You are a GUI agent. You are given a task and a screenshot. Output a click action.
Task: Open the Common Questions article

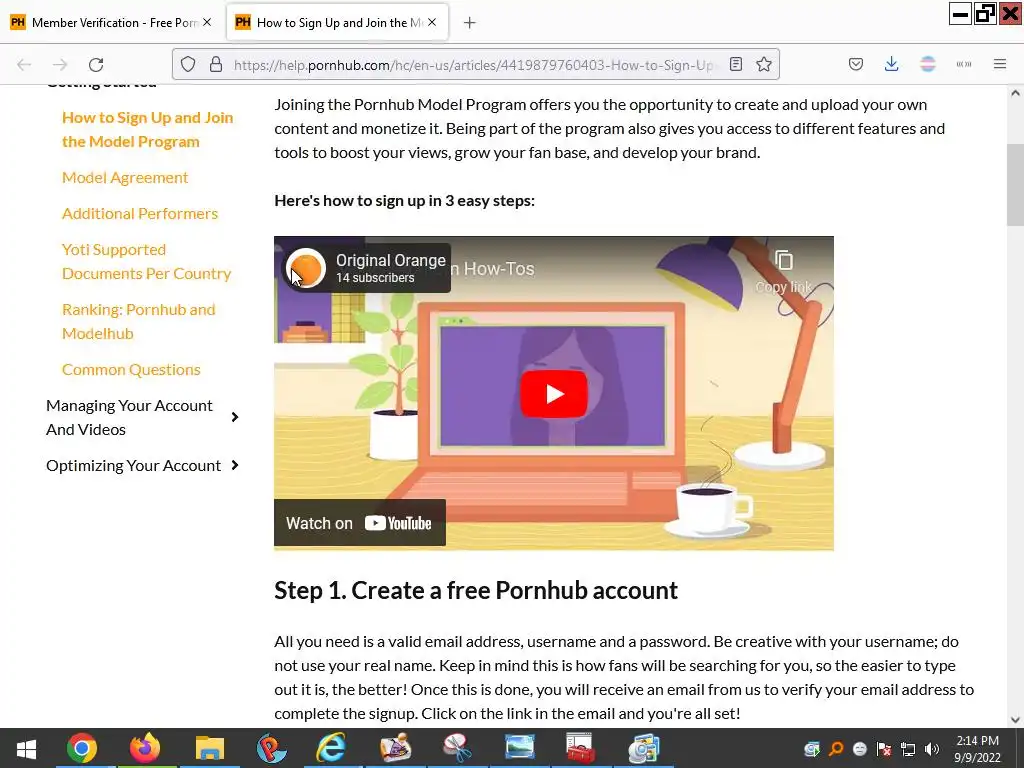(x=131, y=370)
